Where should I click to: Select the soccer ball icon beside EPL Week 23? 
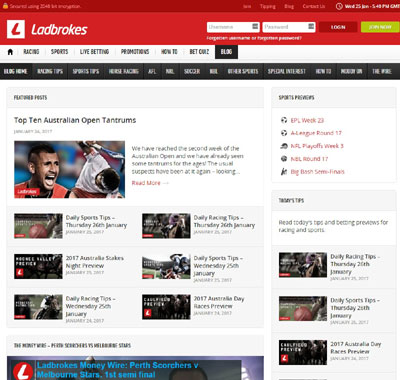284,120
